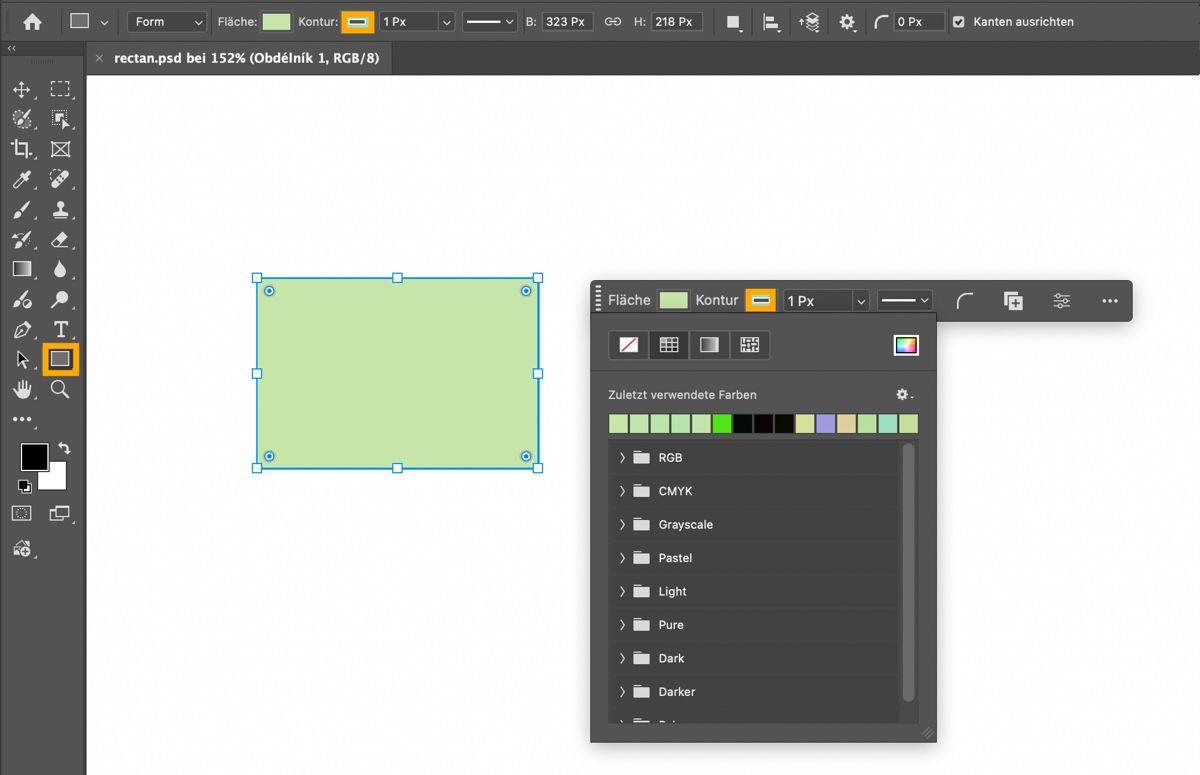Open the Form tool mode dropdown

(167, 22)
